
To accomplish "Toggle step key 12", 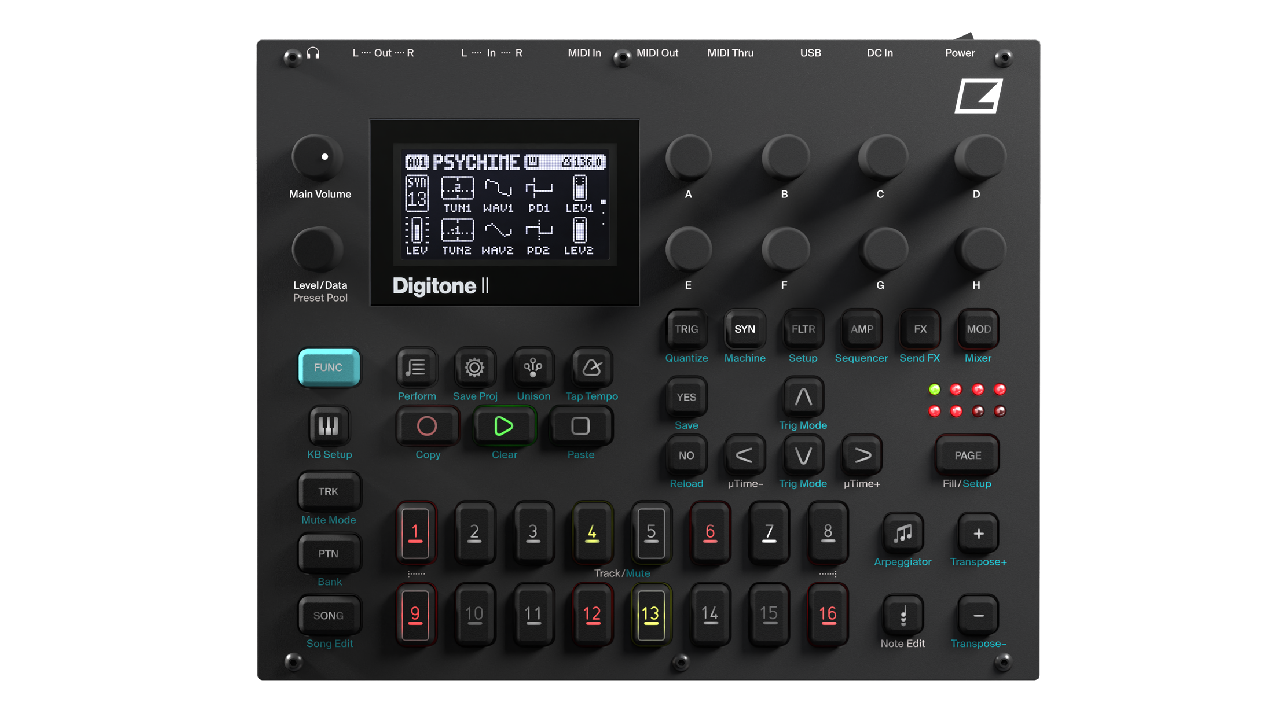I will 592,614.
